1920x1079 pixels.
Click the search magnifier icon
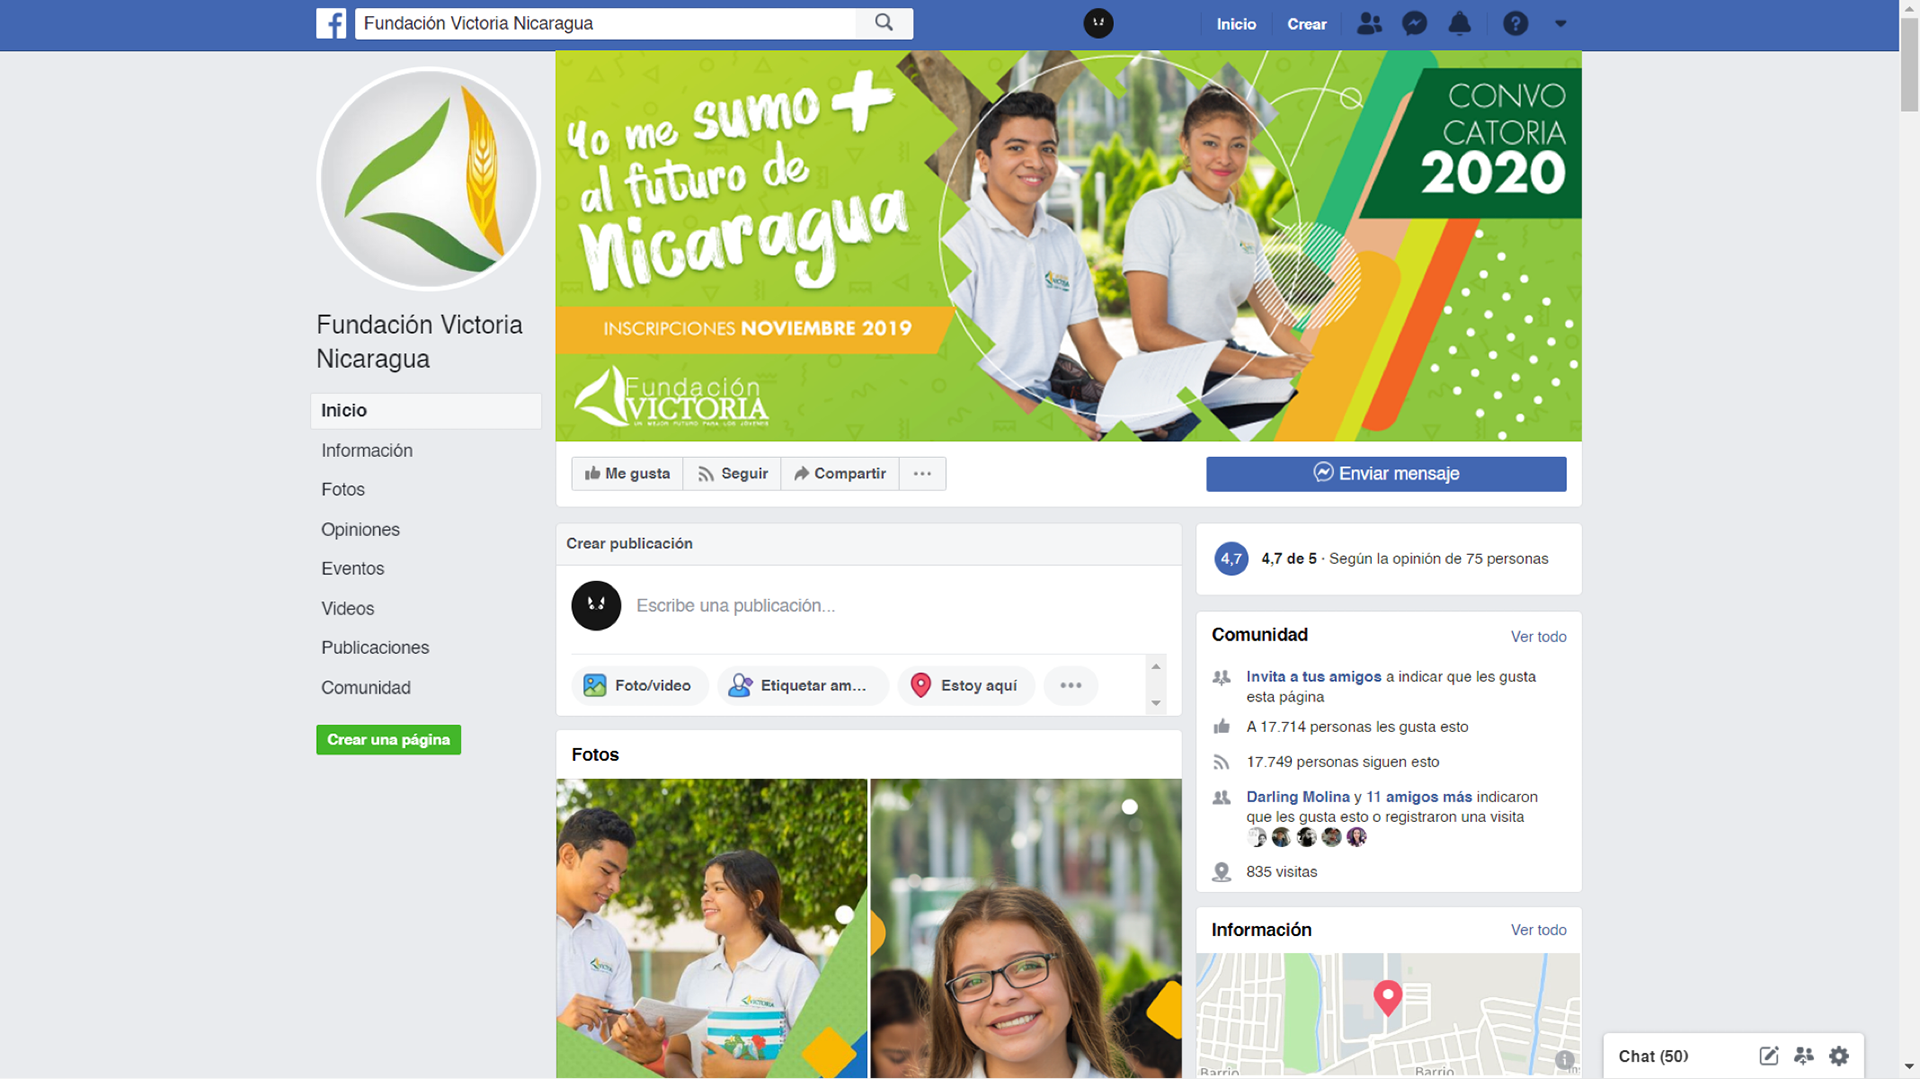tap(884, 23)
